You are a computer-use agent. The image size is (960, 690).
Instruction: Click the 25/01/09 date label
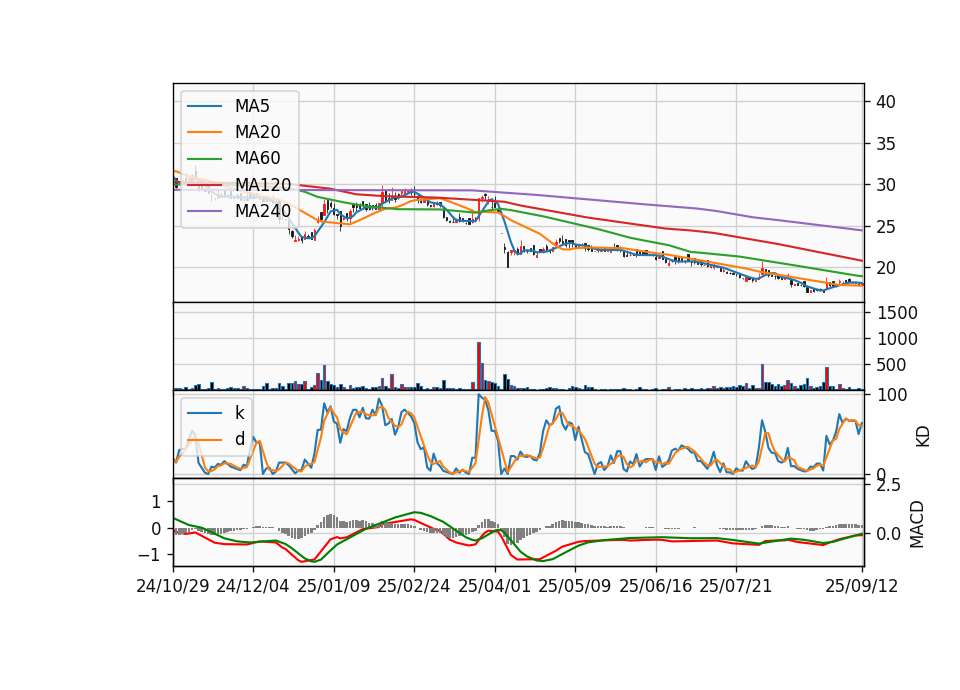pyautogui.click(x=334, y=586)
